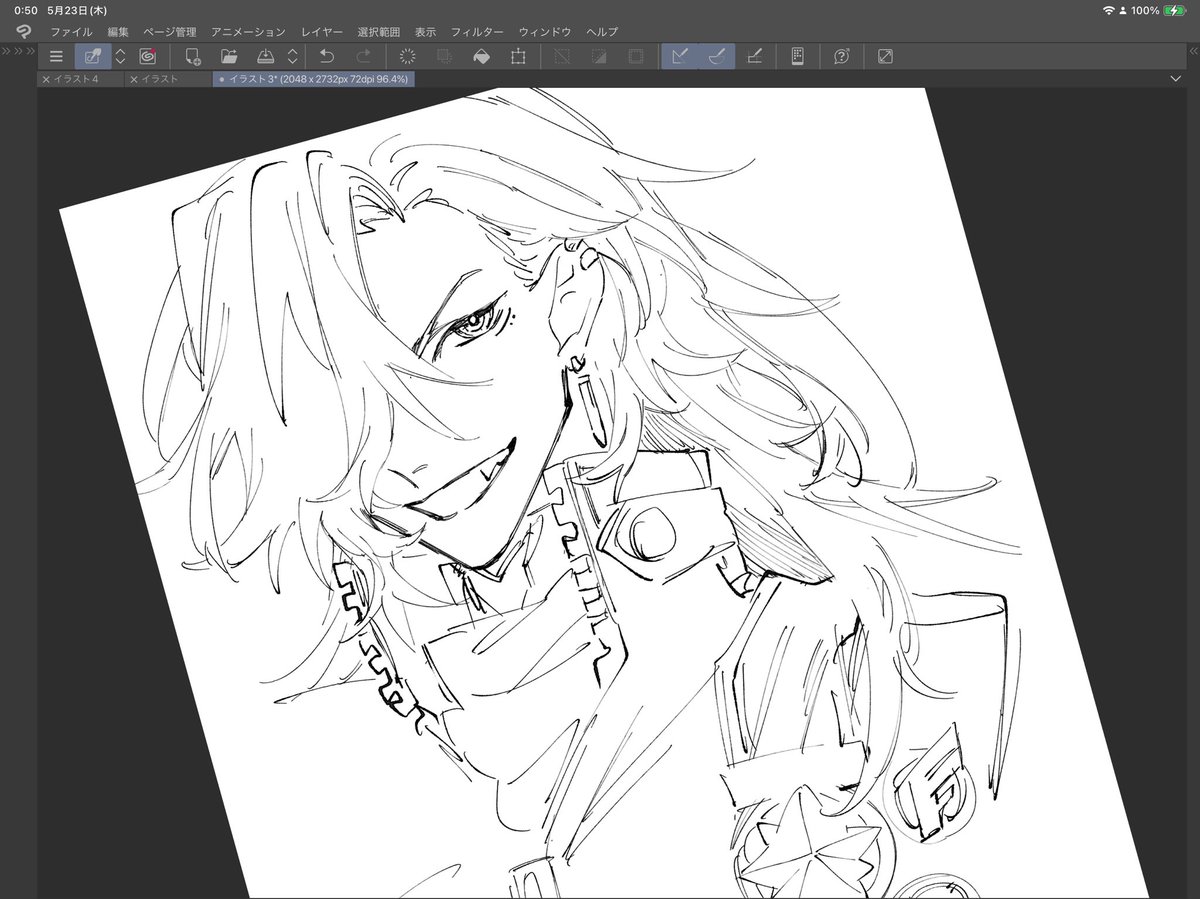The height and width of the screenshot is (899, 1200).
Task: Click the Clip Studio spiral launch icon
Action: 148,56
